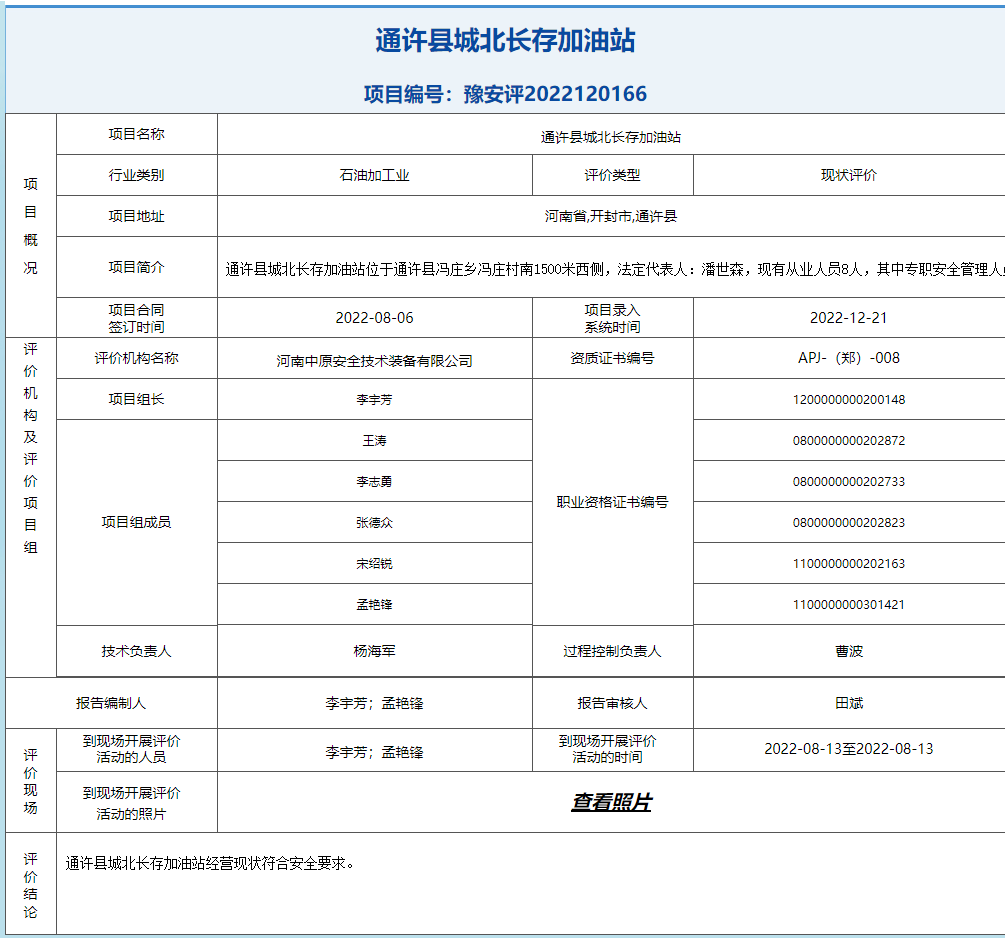Click certificate number 1100000000301421
The height and width of the screenshot is (938, 1005).
[848, 604]
